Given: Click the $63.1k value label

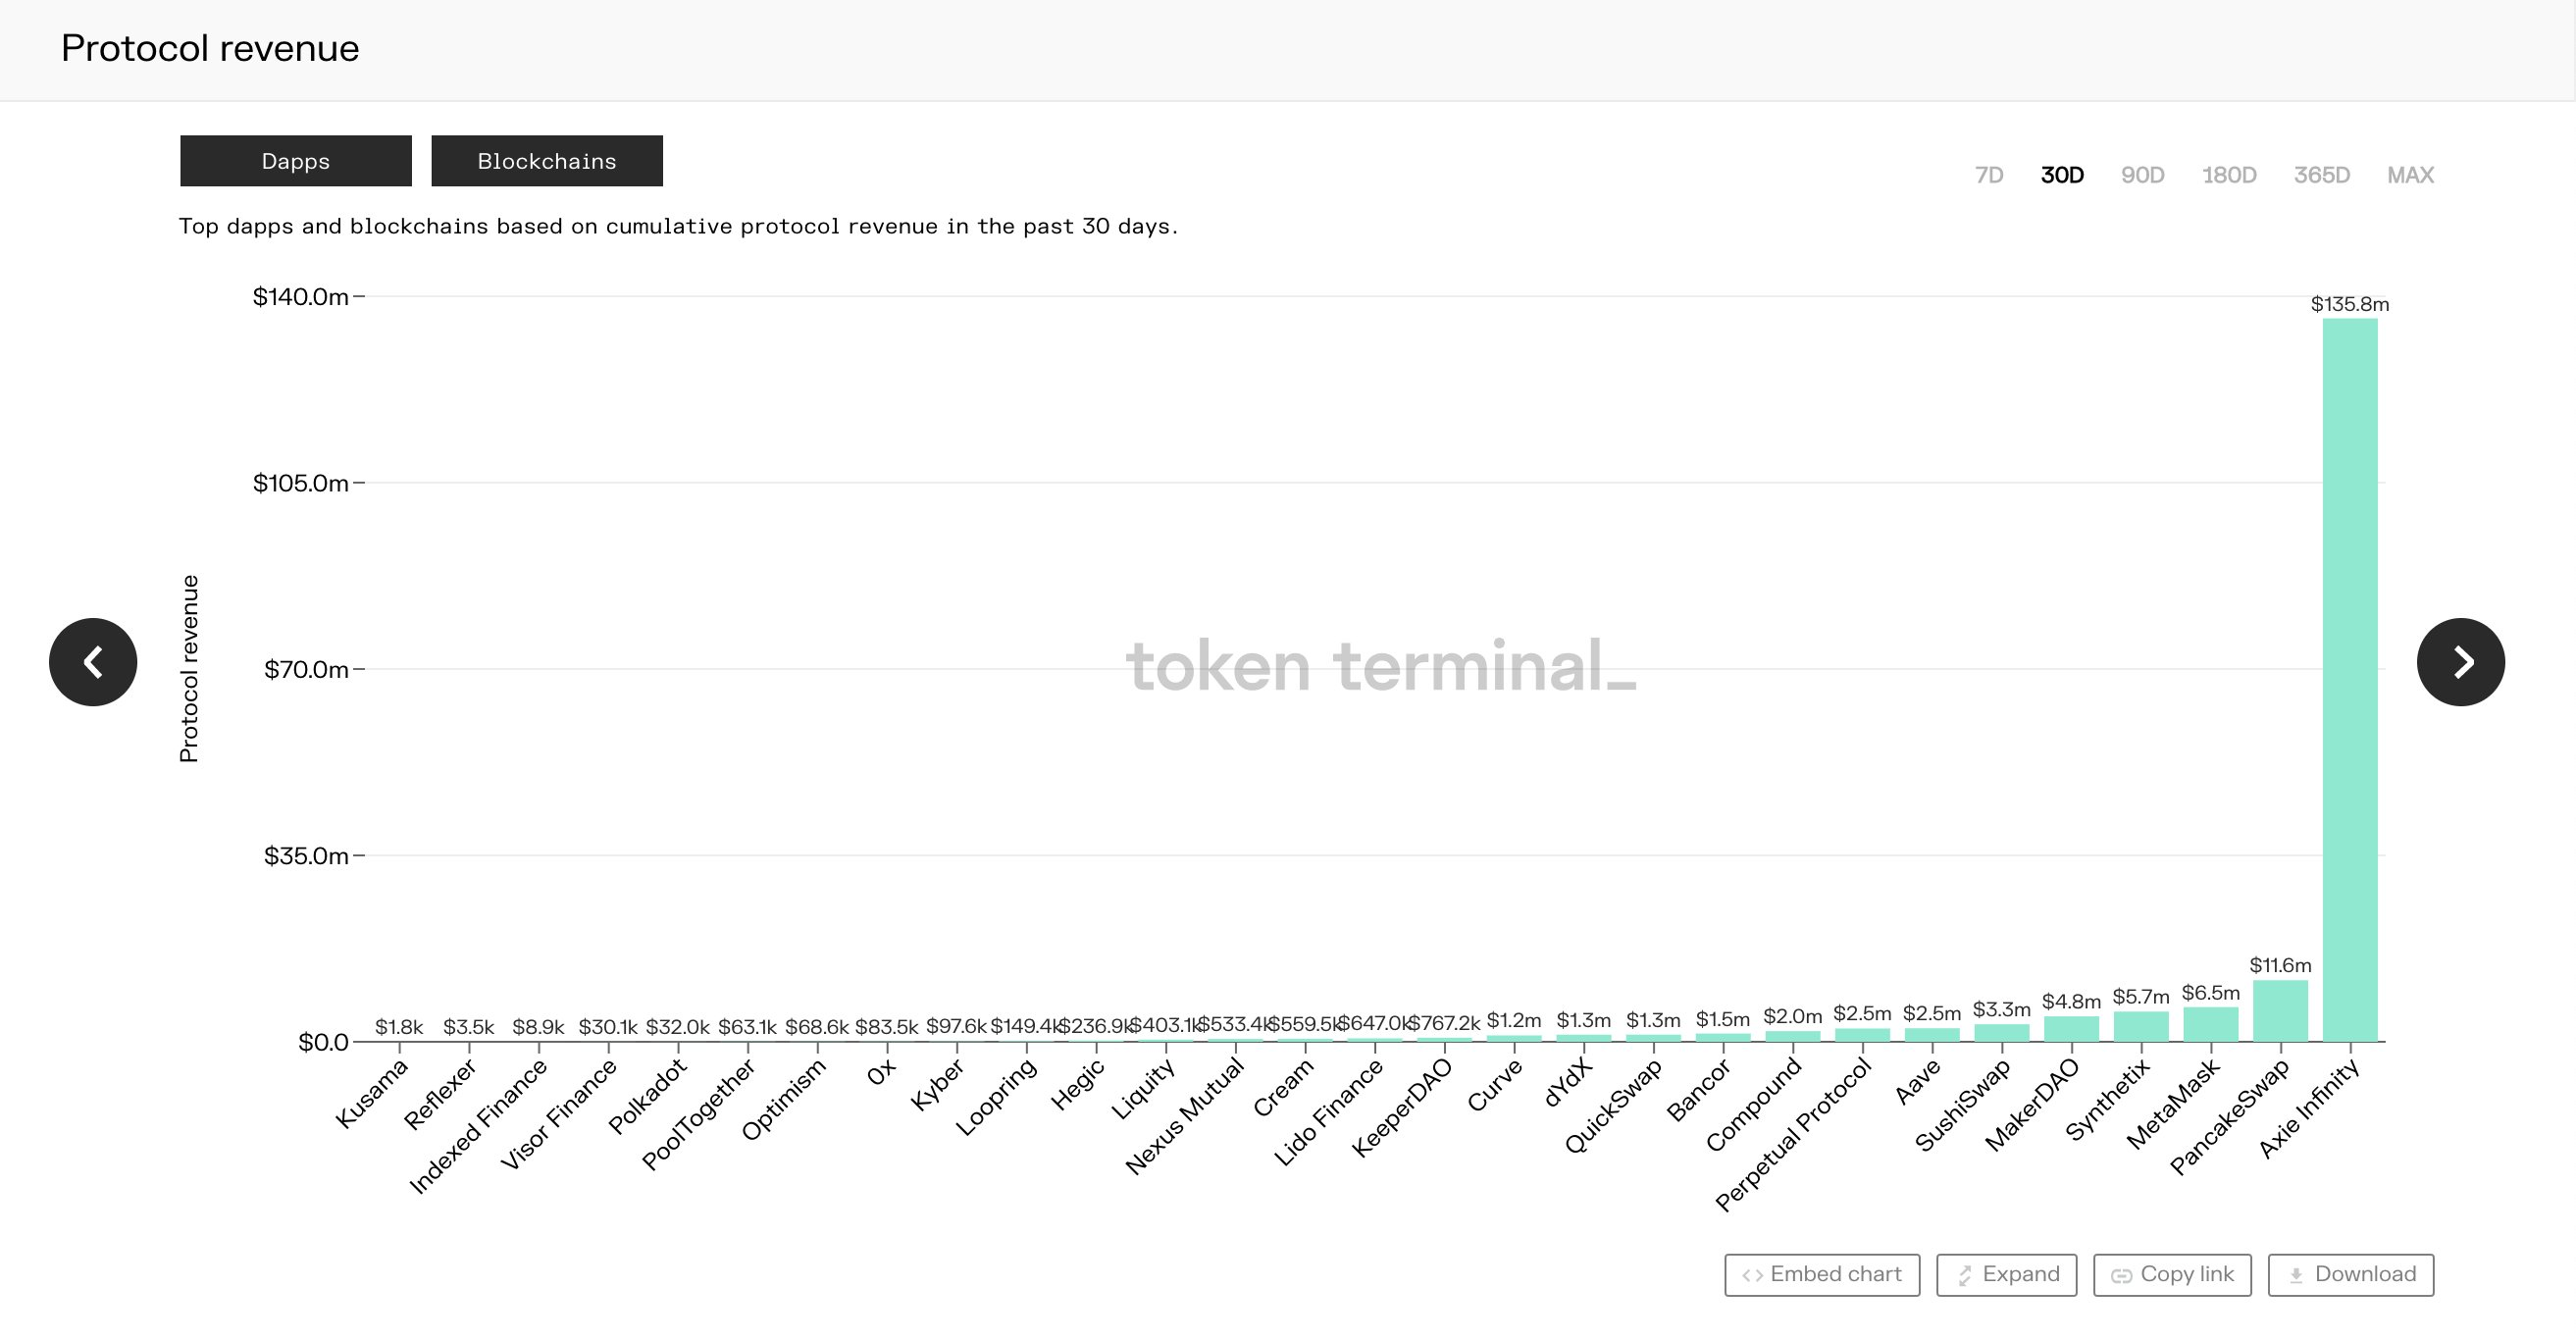Looking at the screenshot, I should pyautogui.click(x=748, y=1027).
